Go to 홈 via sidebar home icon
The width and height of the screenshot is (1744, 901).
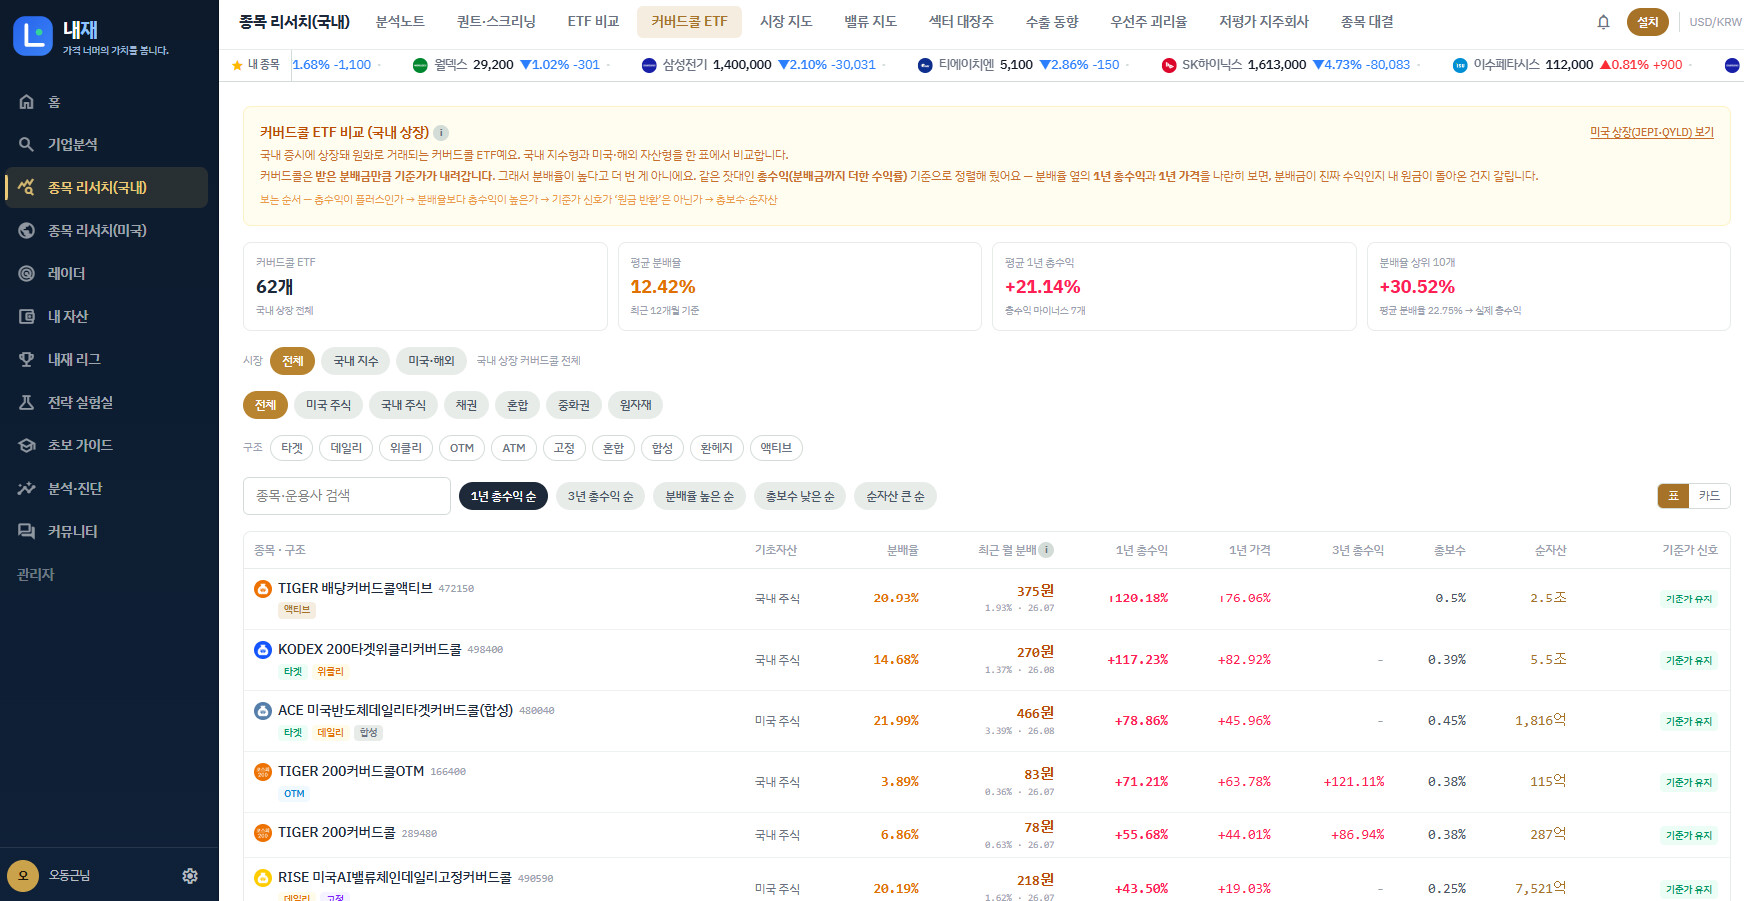[27, 102]
